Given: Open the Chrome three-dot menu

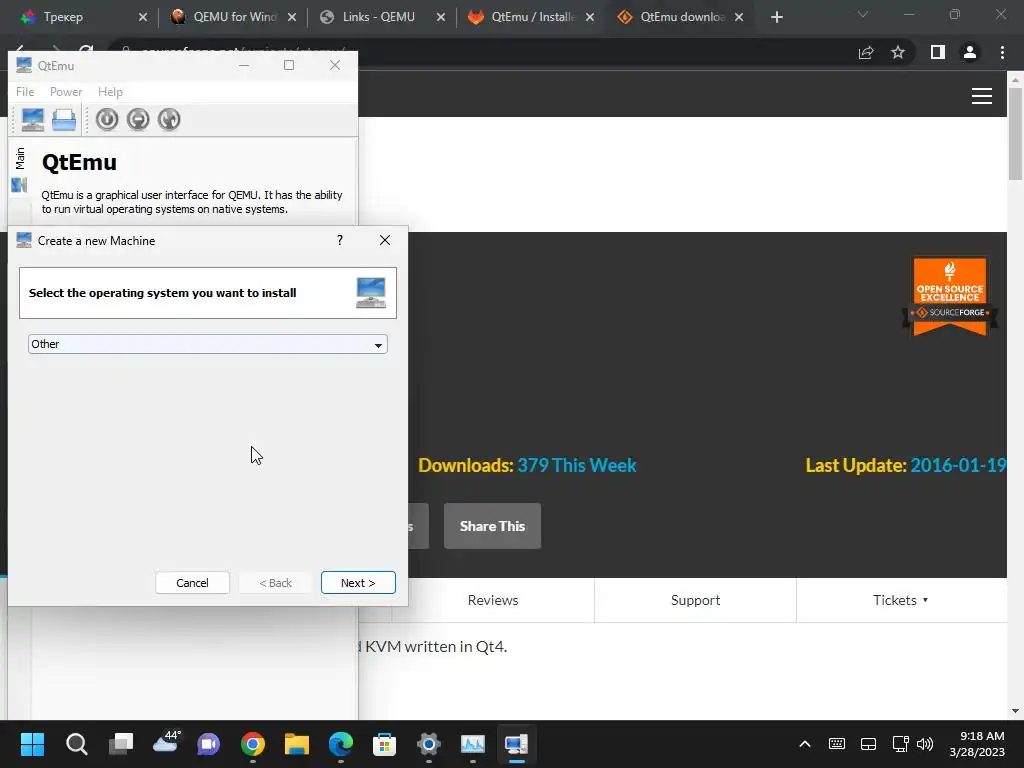Looking at the screenshot, I should click(x=1002, y=52).
